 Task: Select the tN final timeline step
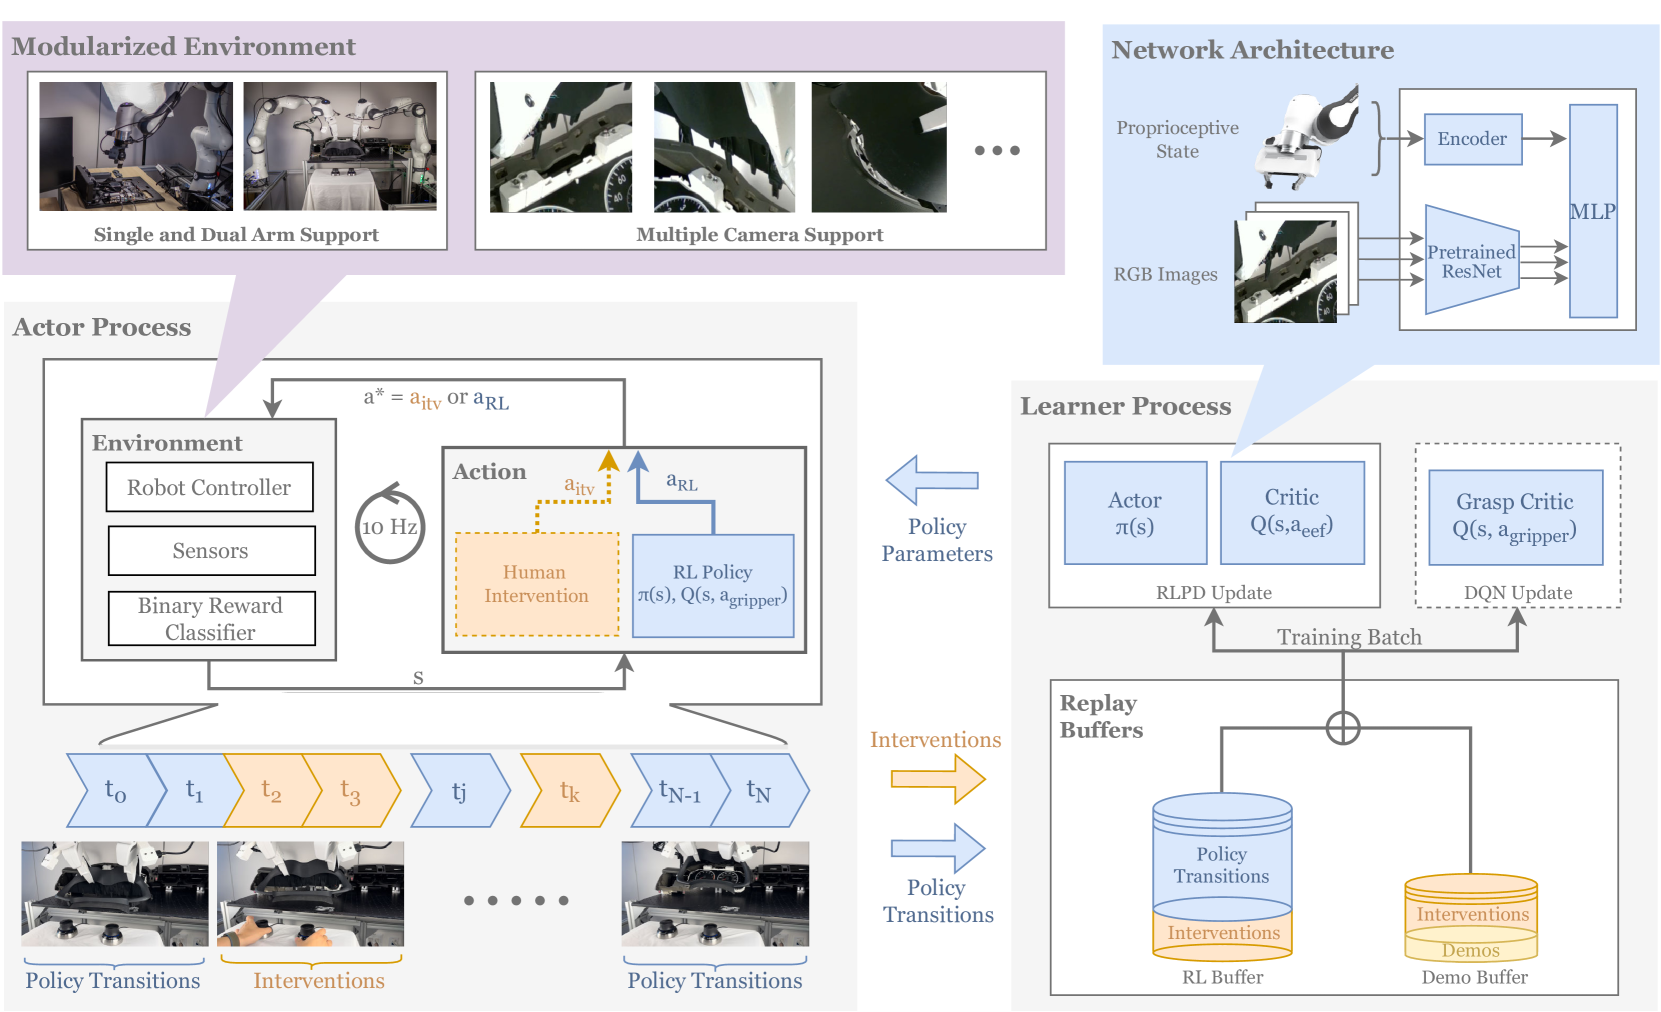[760, 791]
